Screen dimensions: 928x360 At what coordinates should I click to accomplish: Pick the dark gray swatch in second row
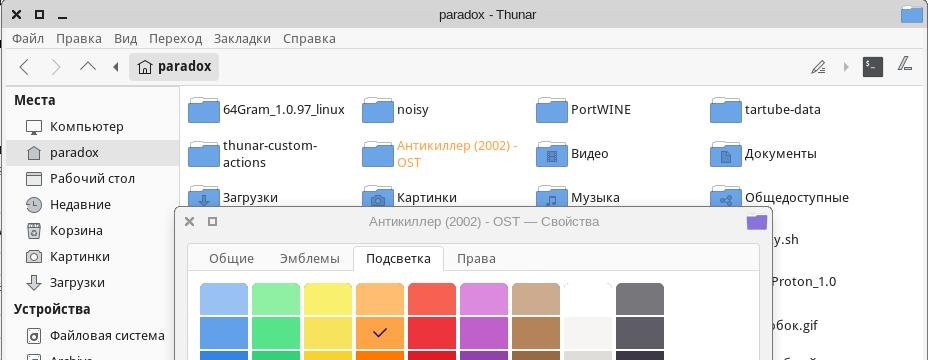point(640,333)
